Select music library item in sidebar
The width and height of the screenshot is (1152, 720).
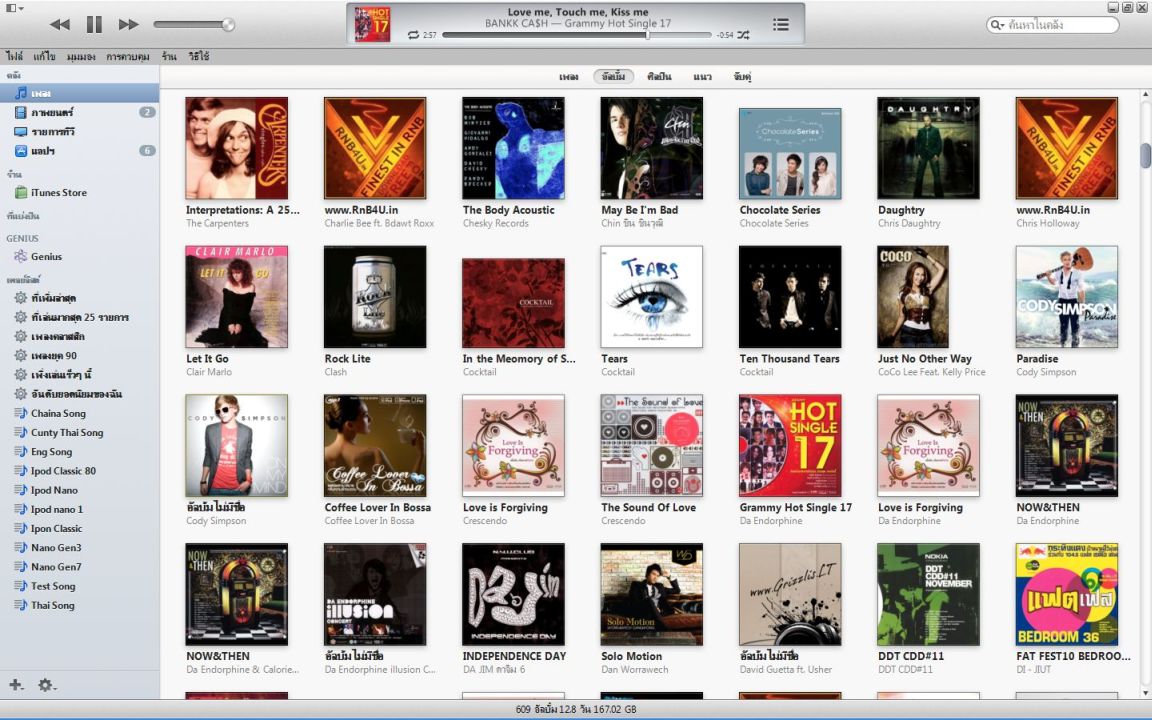click(79, 93)
